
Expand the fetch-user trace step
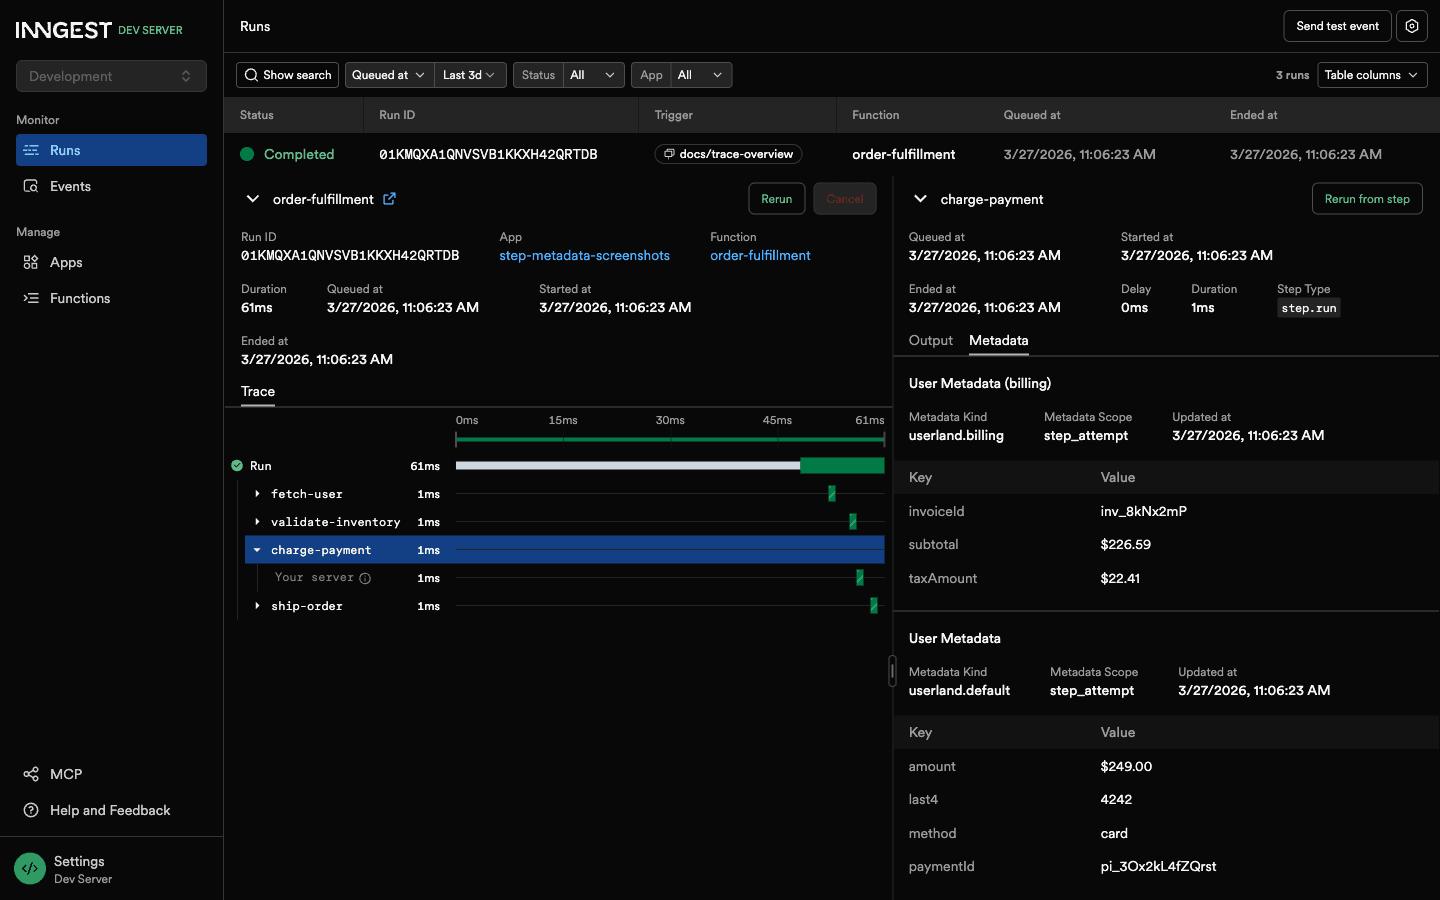257,494
